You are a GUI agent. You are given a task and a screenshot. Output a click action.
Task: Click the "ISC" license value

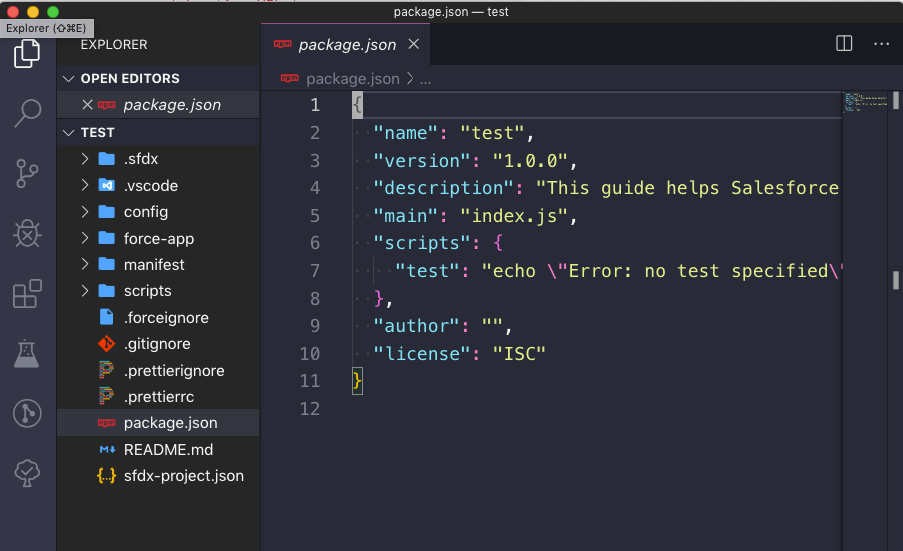pyautogui.click(x=519, y=353)
